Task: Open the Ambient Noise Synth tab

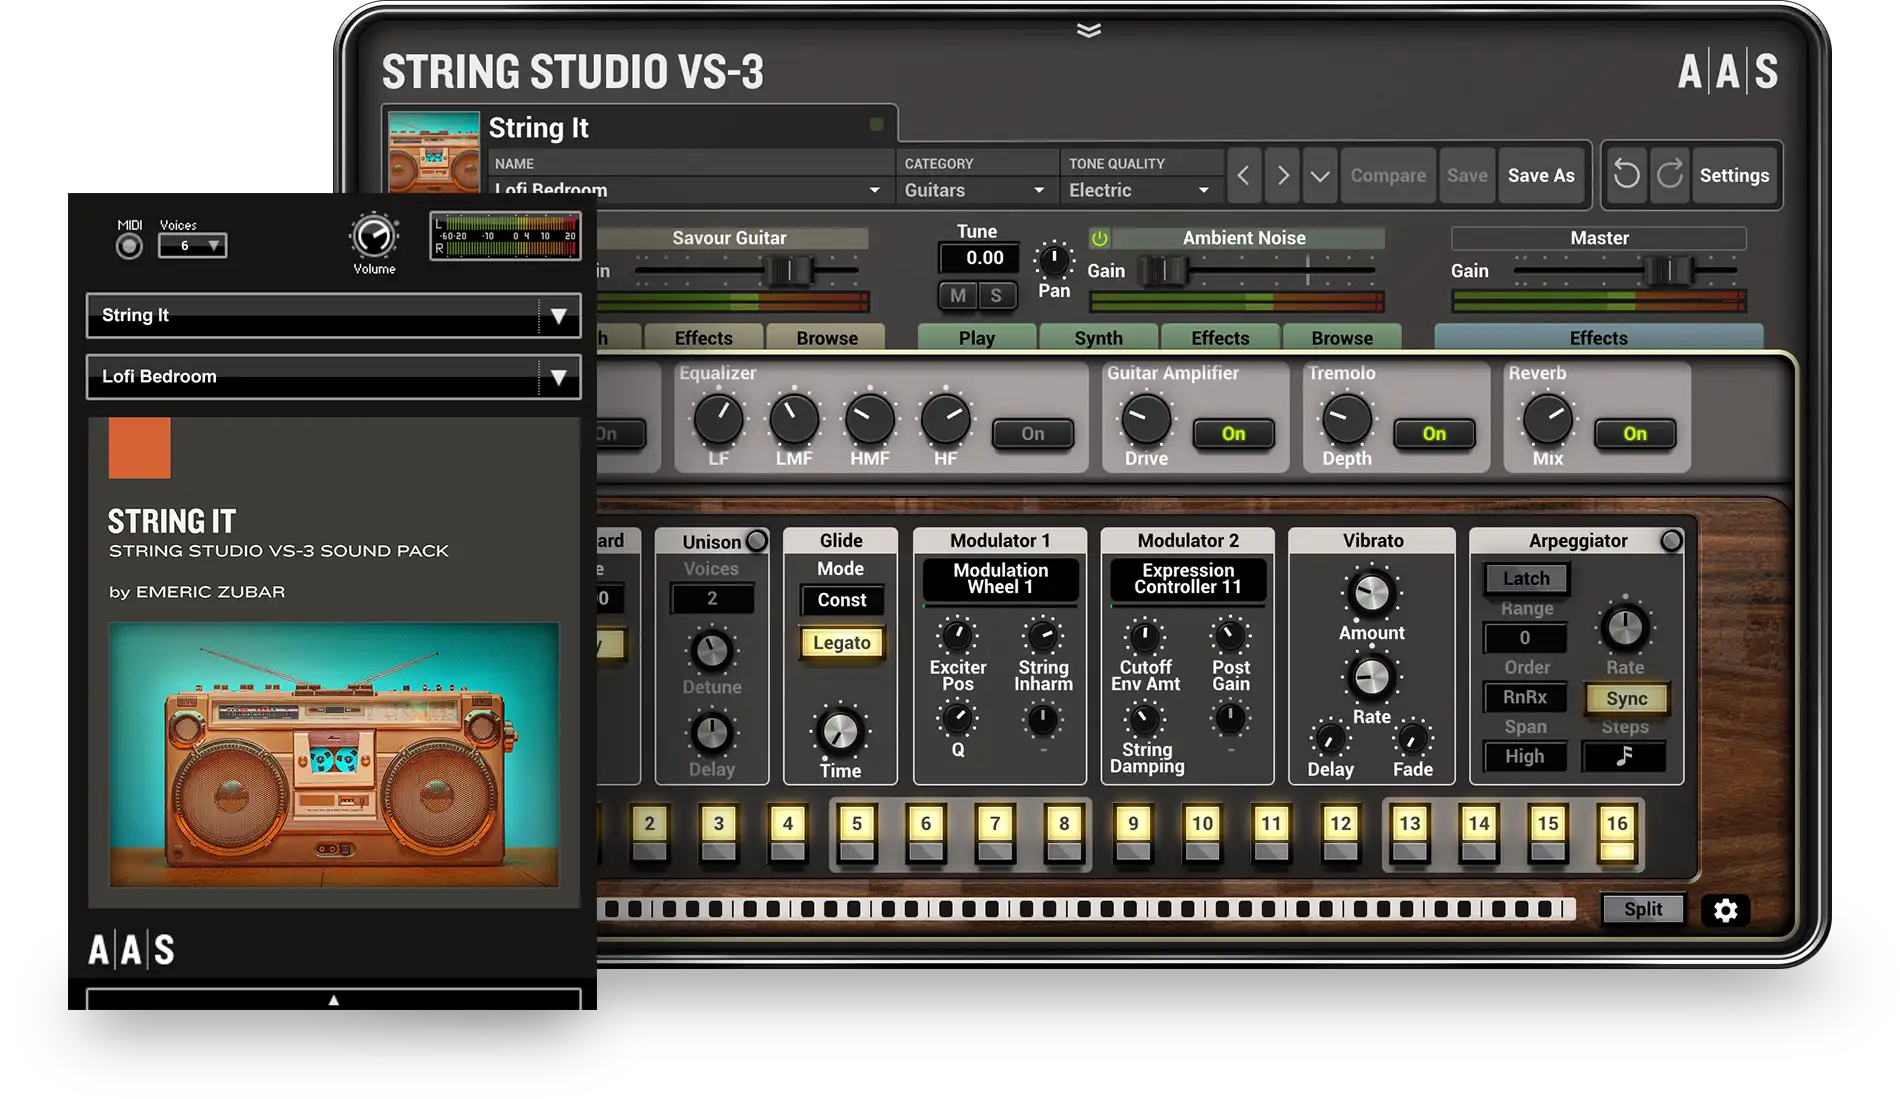Action: [1099, 338]
